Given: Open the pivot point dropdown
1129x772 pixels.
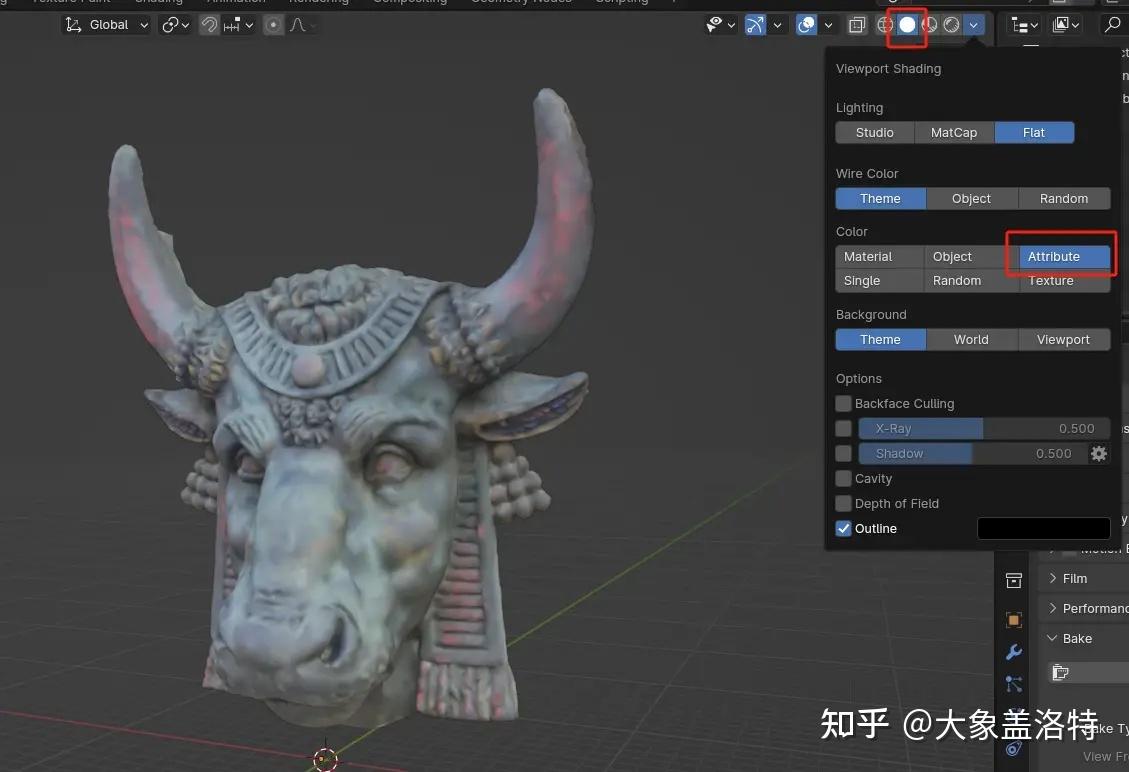Looking at the screenshot, I should click(175, 25).
